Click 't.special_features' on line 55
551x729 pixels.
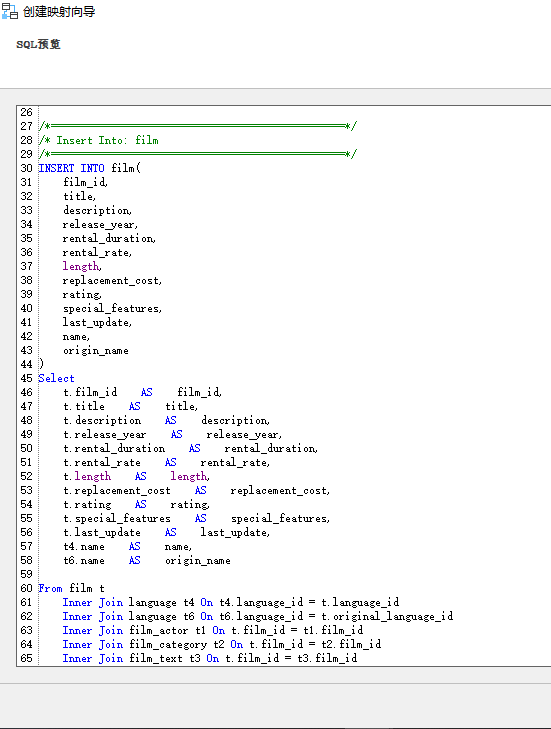pyautogui.click(x=117, y=518)
